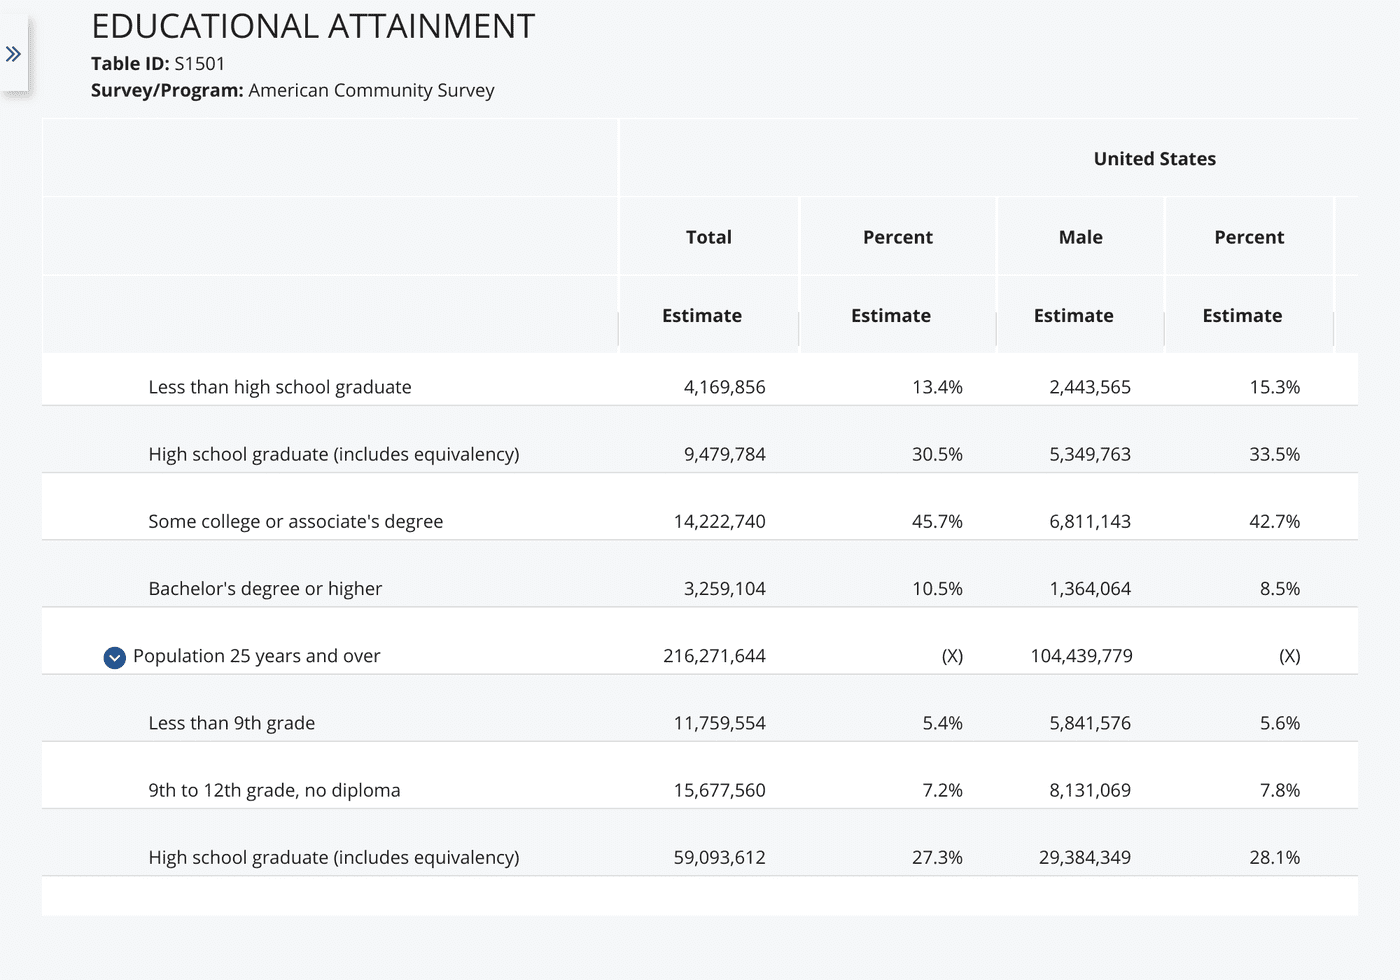This screenshot has width=1400, height=980.
Task: Expand the hidden filter panel using double-arrow icon
Action: tap(14, 54)
